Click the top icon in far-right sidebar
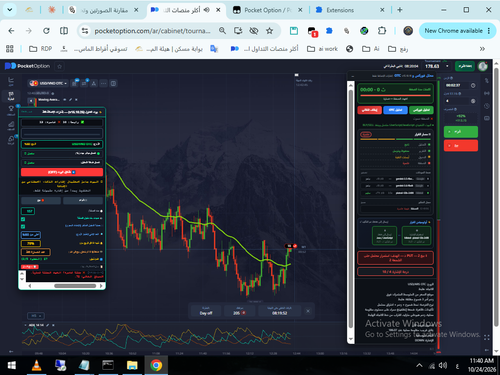The width and height of the screenshot is (500, 375). pyautogui.click(x=487, y=80)
